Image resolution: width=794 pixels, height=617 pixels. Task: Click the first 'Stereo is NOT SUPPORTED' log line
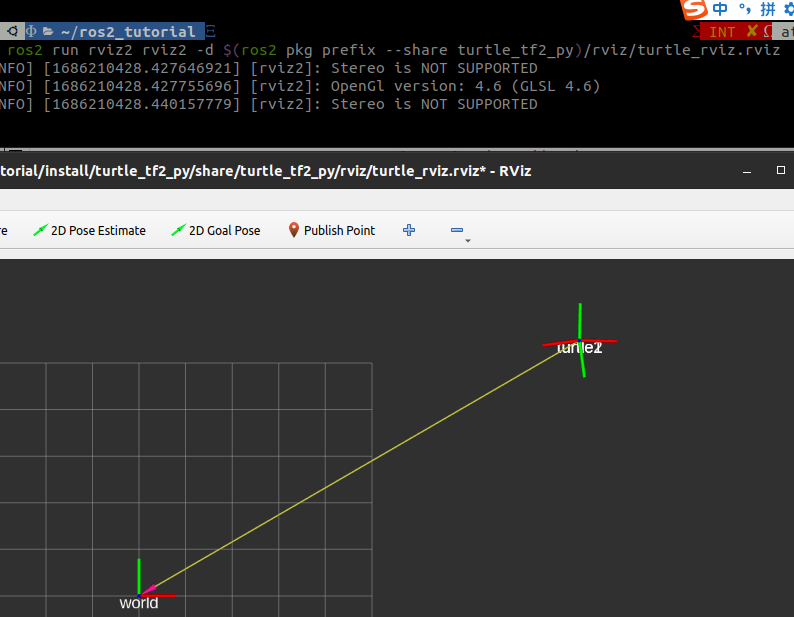coord(434,68)
